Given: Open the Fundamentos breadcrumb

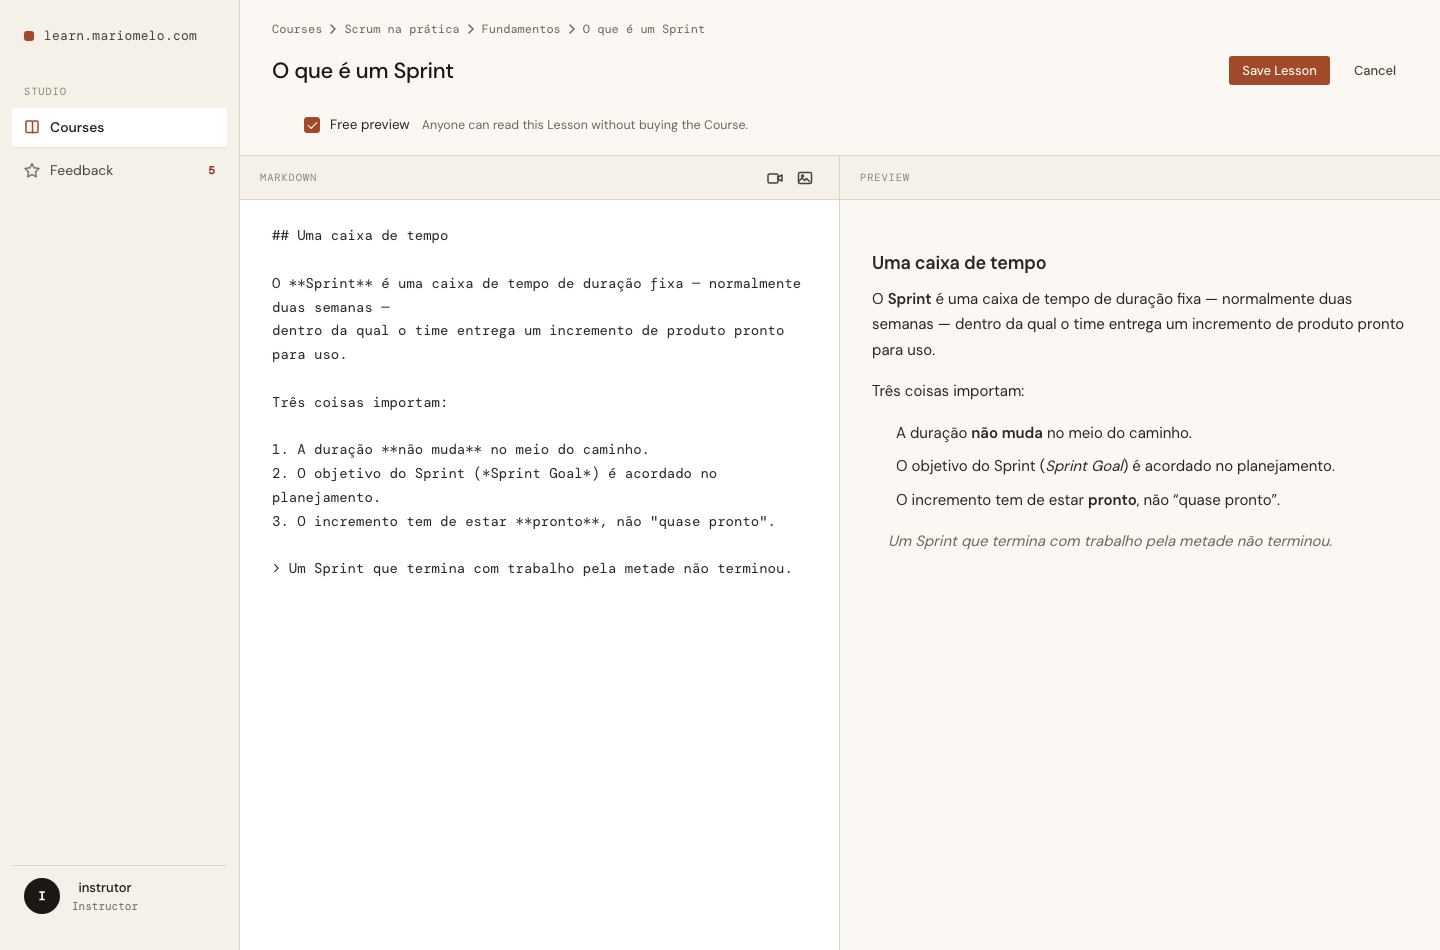Looking at the screenshot, I should pos(521,29).
